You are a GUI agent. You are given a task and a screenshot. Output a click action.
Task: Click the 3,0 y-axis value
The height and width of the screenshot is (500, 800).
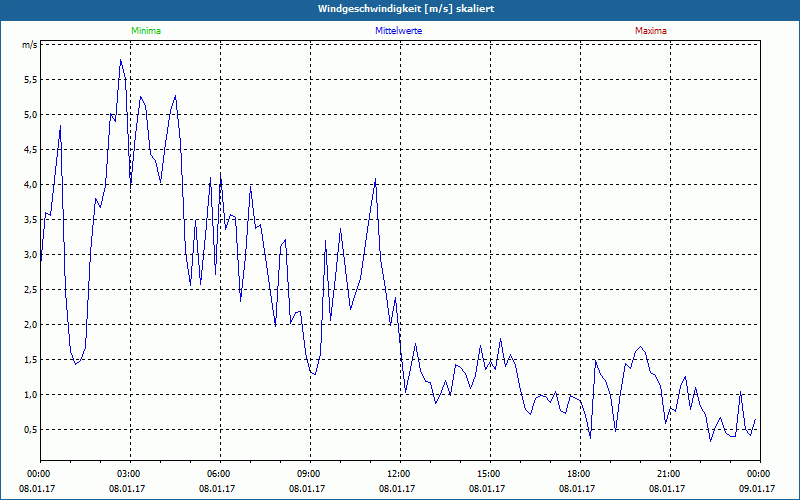point(31,255)
